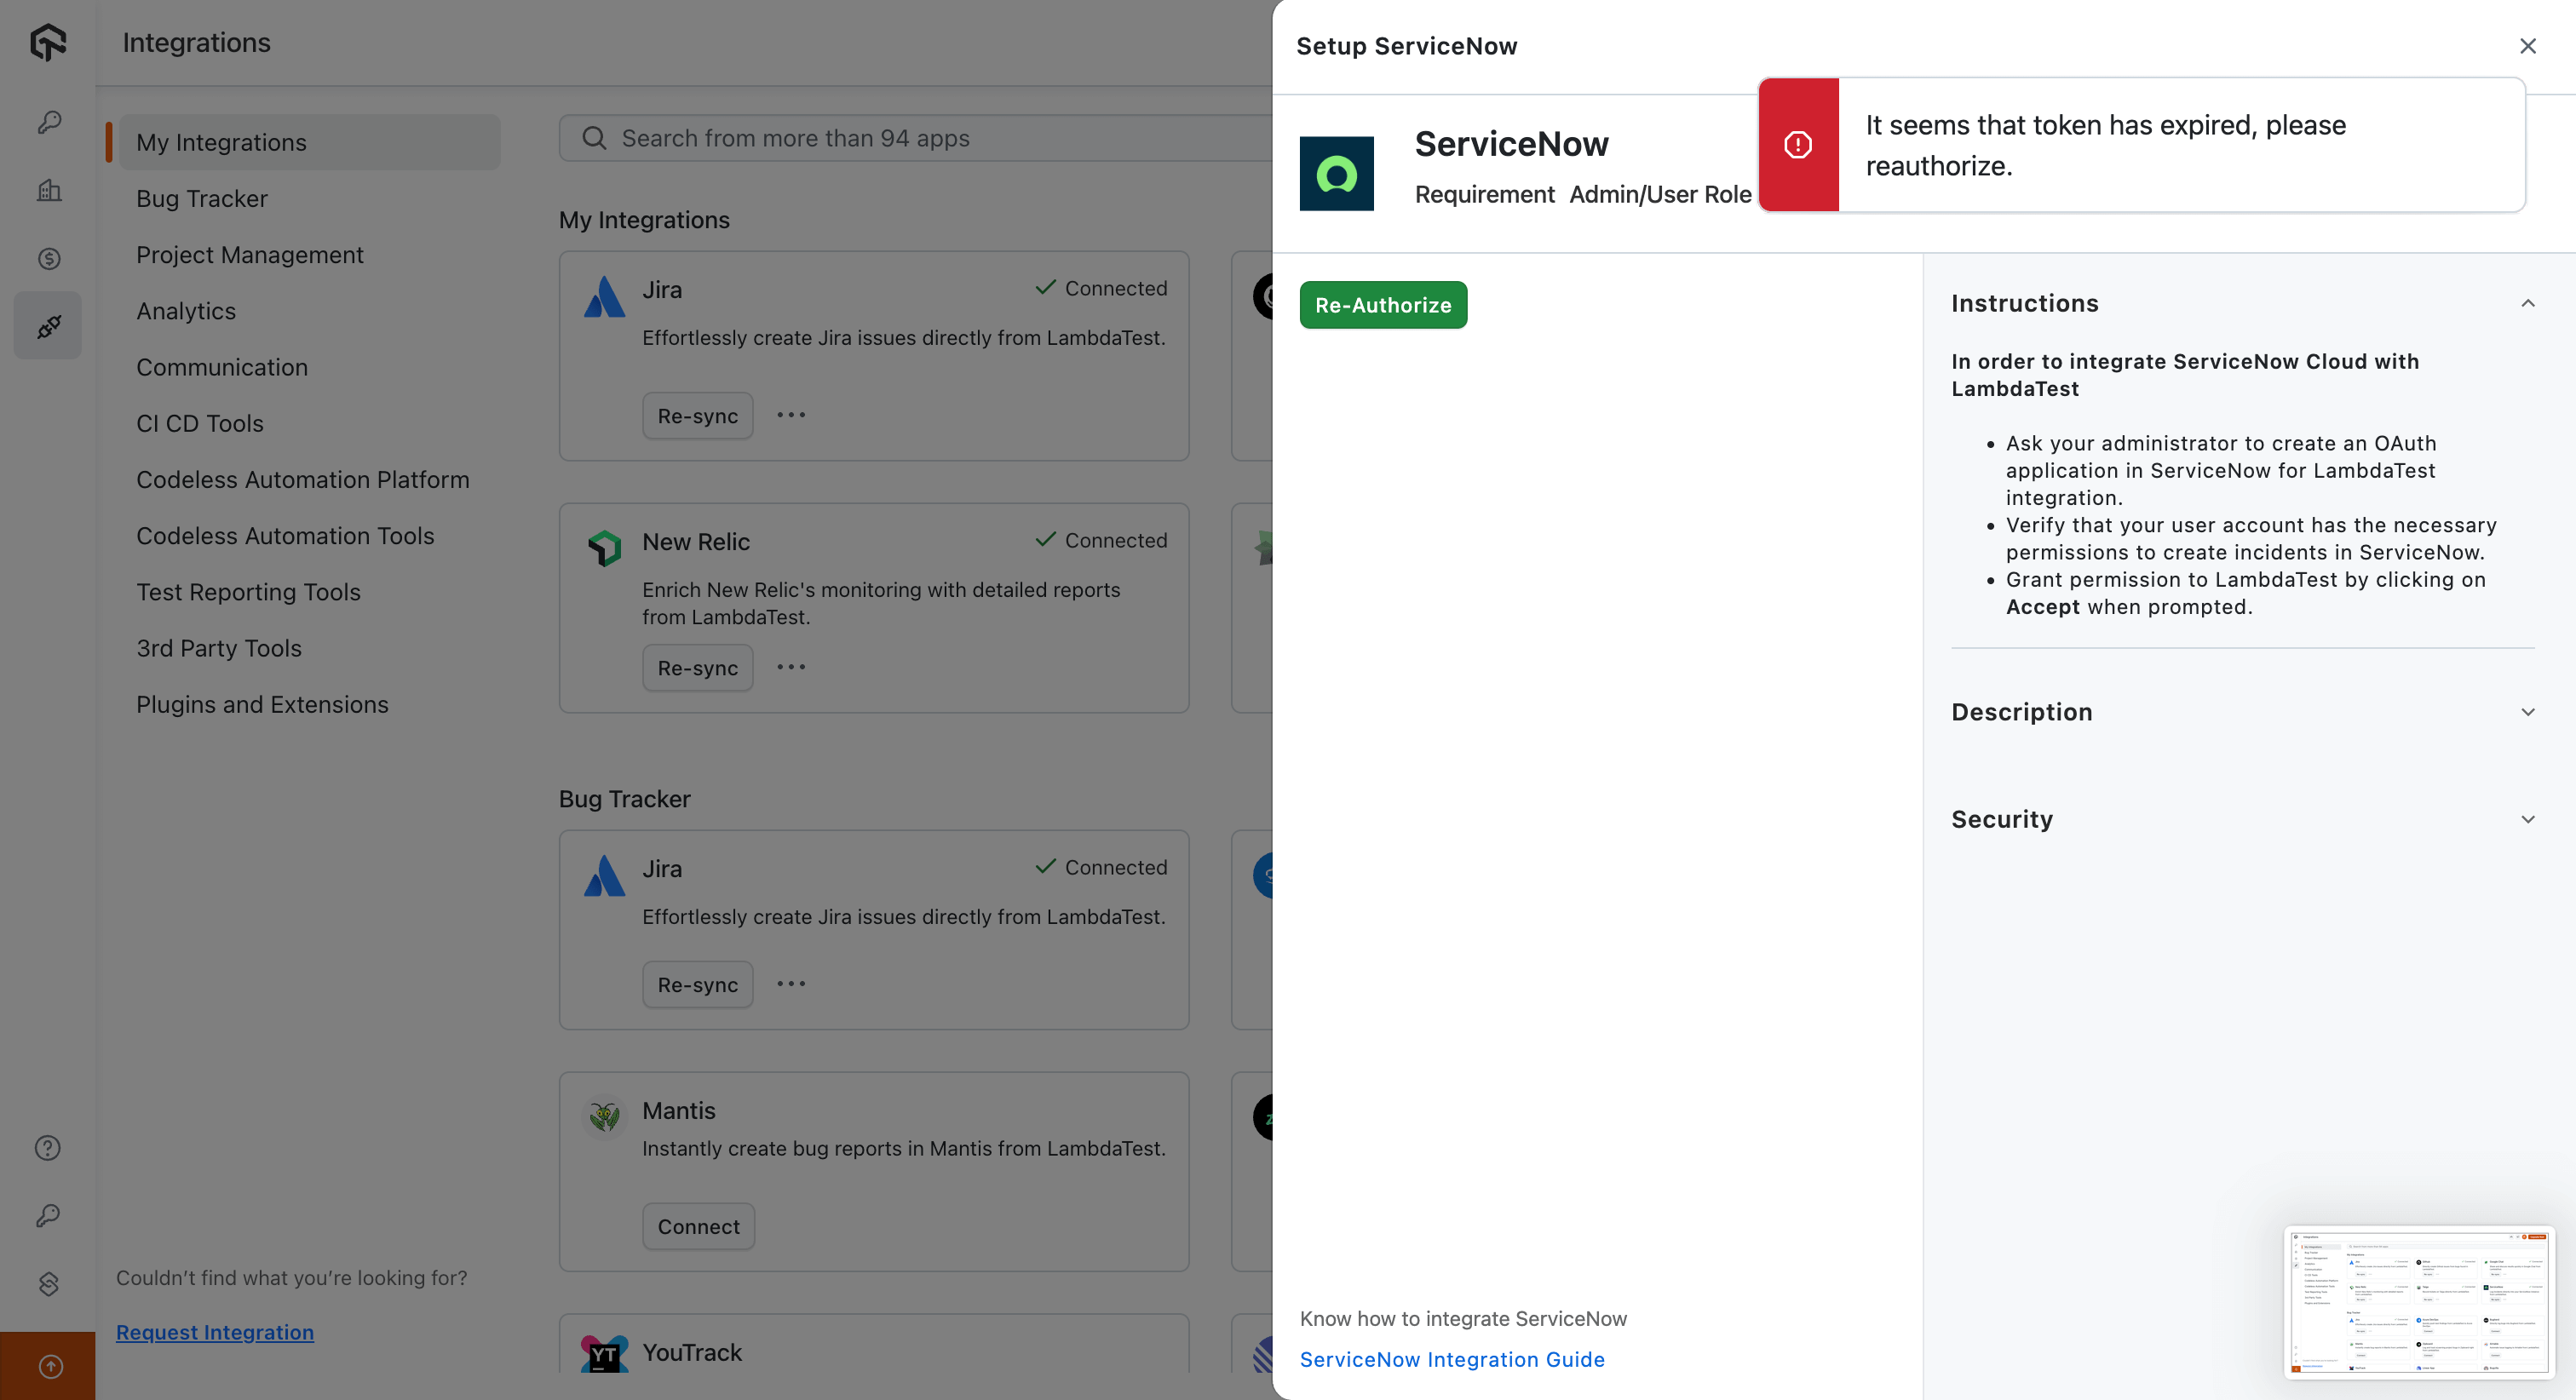Click the Re-Authorize button
The height and width of the screenshot is (1400, 2576).
(x=1383, y=305)
